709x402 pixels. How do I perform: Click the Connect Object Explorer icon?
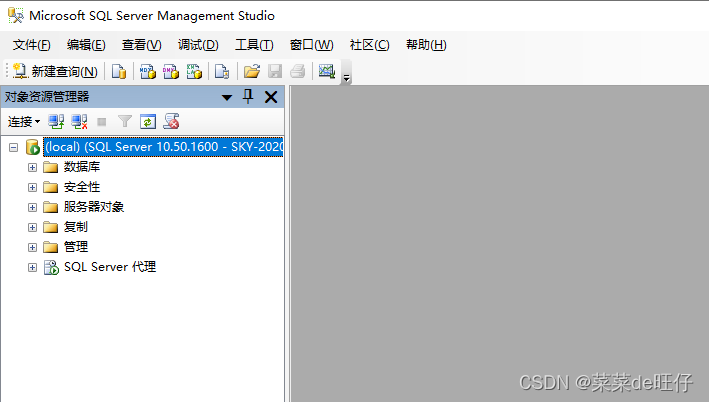click(x=56, y=122)
